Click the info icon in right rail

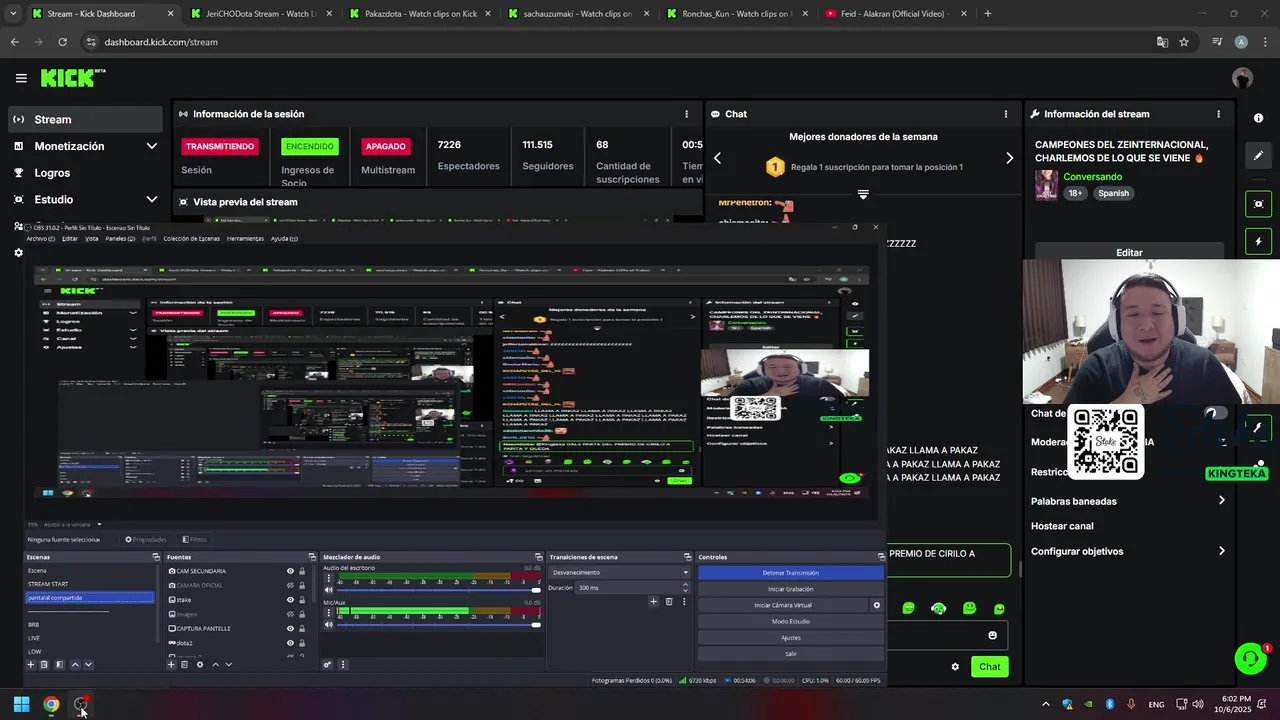pos(1258,118)
